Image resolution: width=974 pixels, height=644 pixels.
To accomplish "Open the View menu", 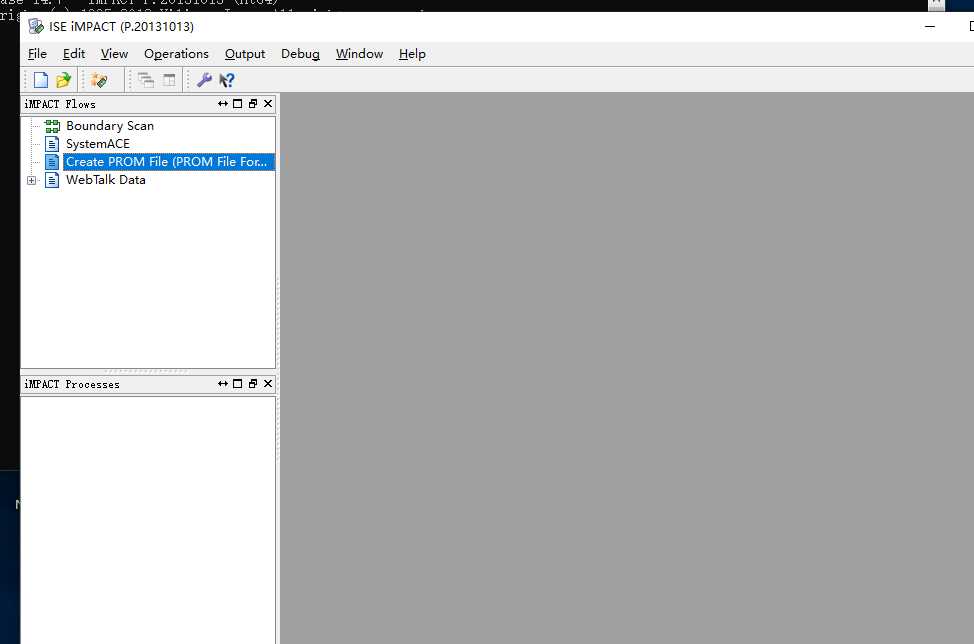I will tap(114, 54).
